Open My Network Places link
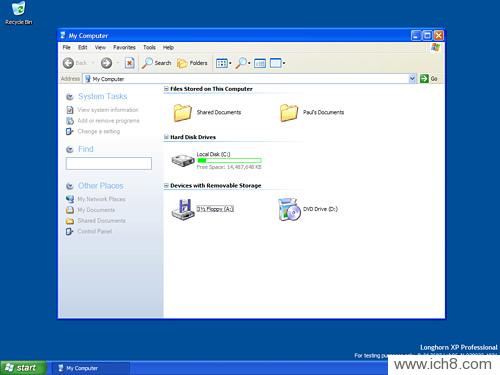Image resolution: width=500 pixels, height=375 pixels. [x=101, y=199]
